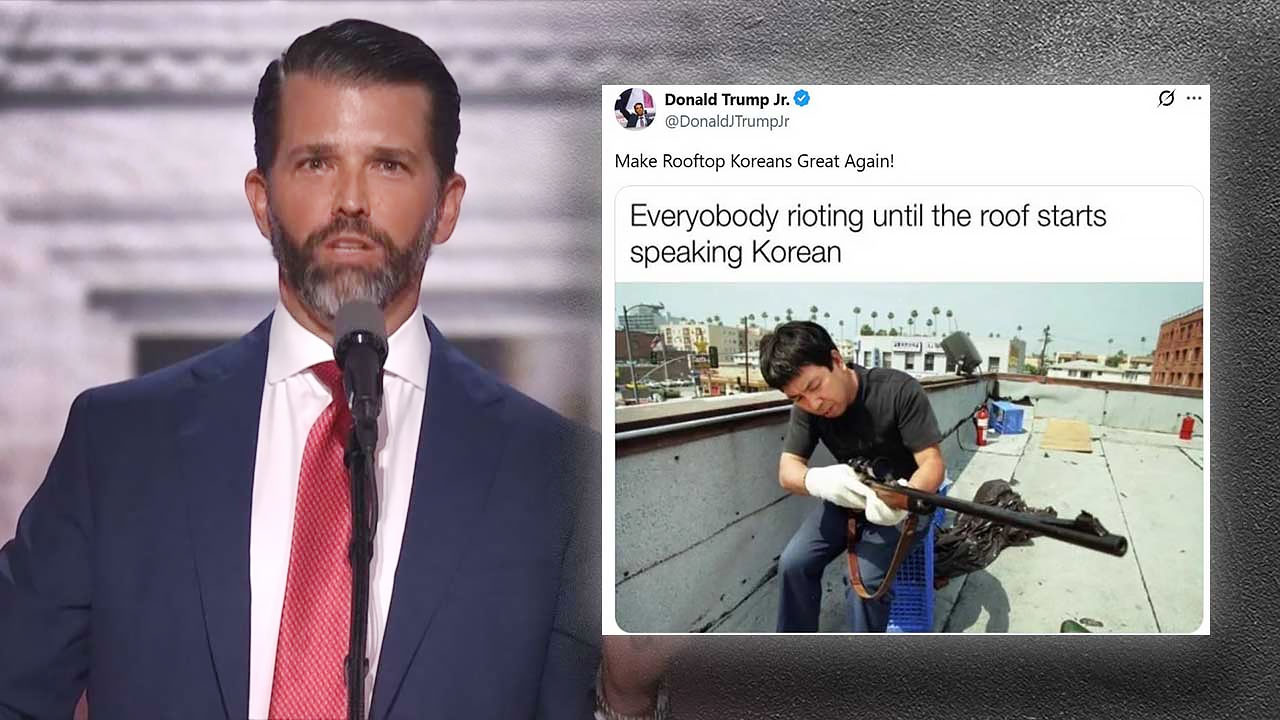Click the loudspeaker mounted on the roof wall
The image size is (1280, 720).
pyautogui.click(x=961, y=351)
